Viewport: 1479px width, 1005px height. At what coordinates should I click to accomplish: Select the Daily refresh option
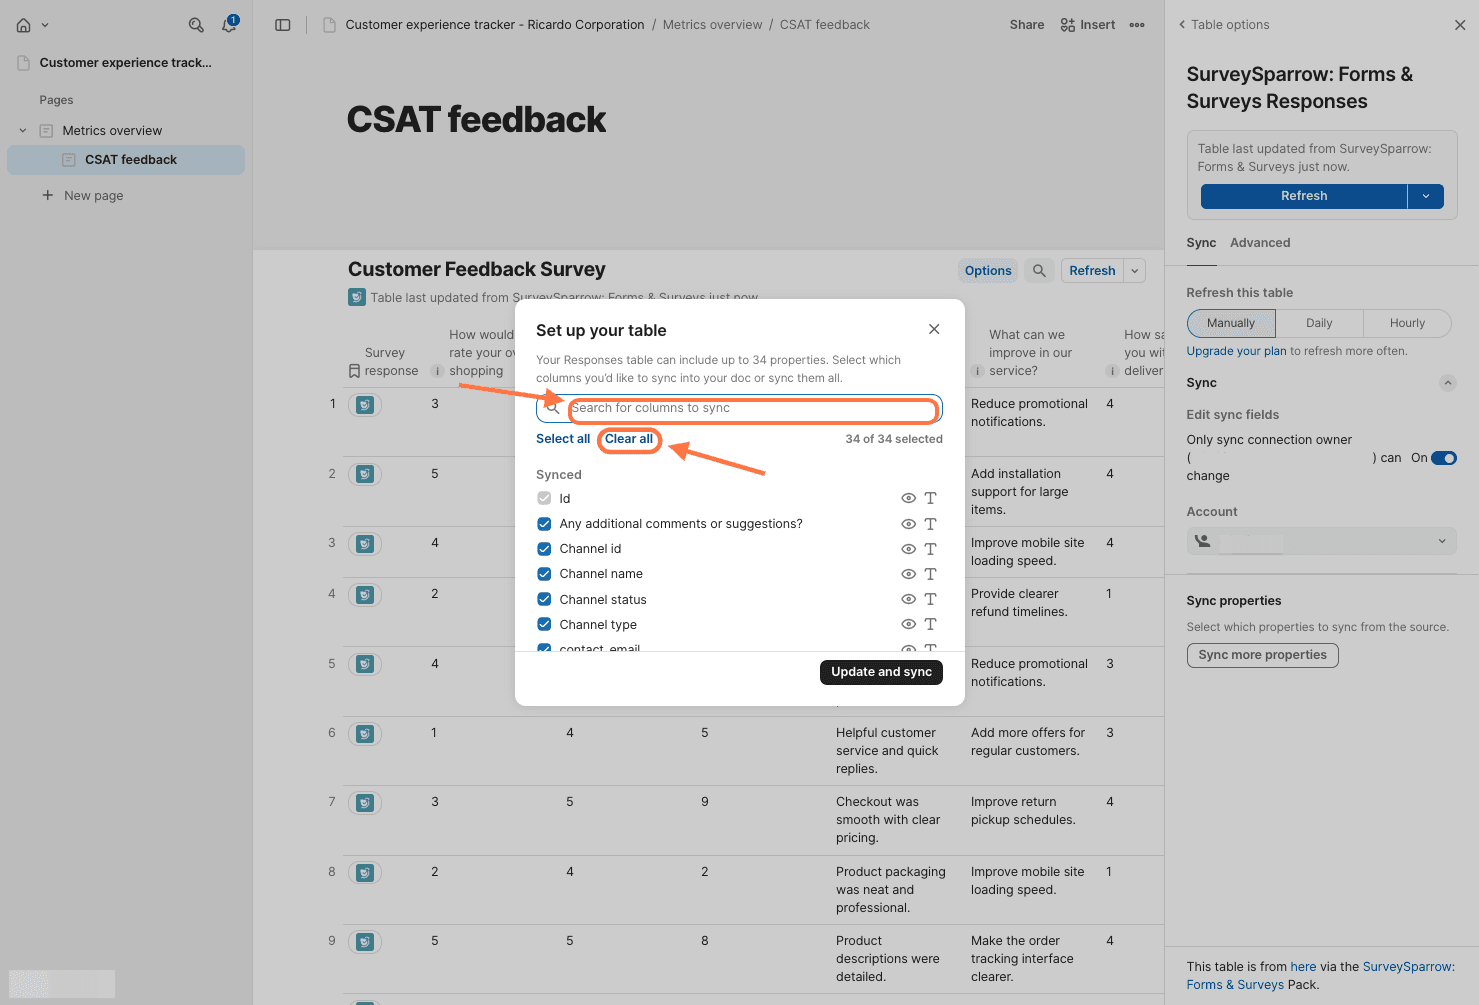click(1318, 323)
